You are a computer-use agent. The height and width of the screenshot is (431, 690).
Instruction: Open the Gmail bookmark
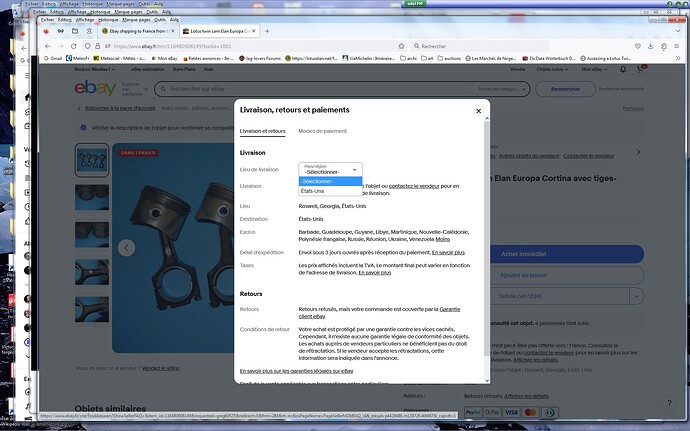click(53, 58)
